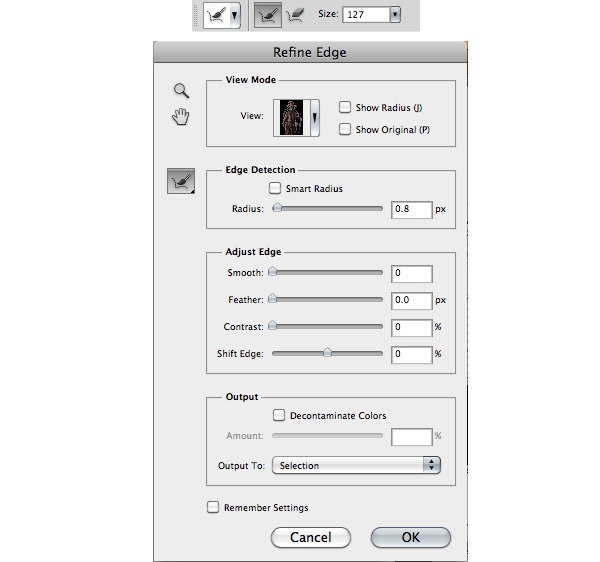The width and height of the screenshot is (600, 562).
Task: Click the Feather value field
Action: pyautogui.click(x=412, y=301)
